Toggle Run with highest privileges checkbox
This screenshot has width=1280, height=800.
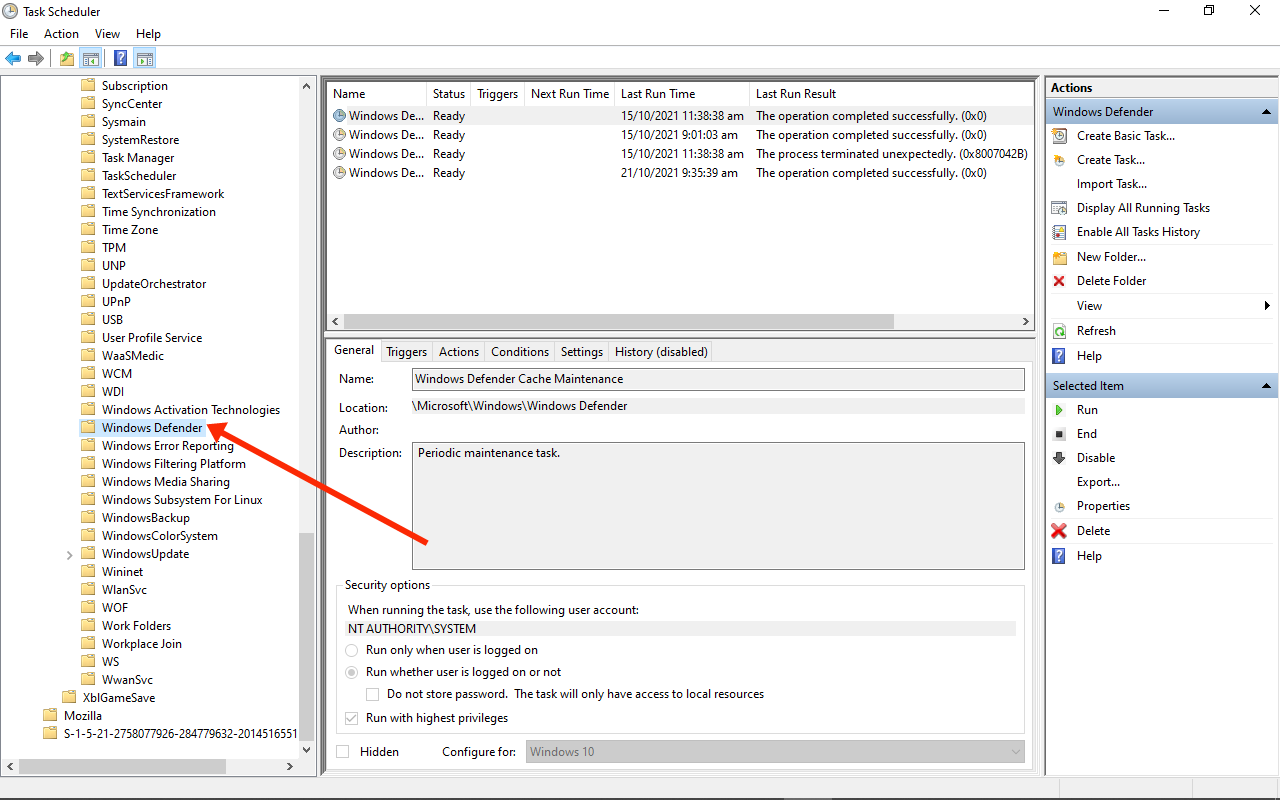click(x=352, y=718)
